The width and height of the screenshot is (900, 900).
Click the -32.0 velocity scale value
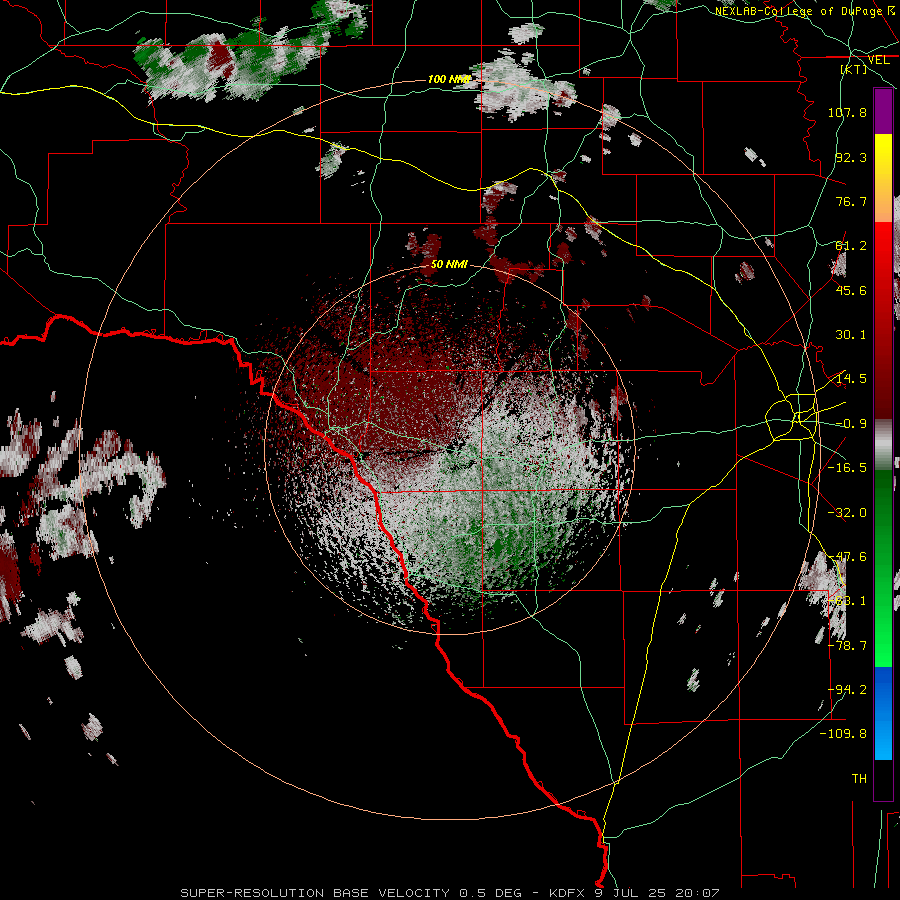click(x=847, y=513)
